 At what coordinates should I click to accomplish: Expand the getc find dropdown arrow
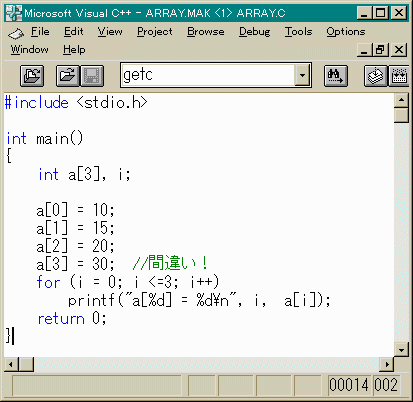coord(302,75)
